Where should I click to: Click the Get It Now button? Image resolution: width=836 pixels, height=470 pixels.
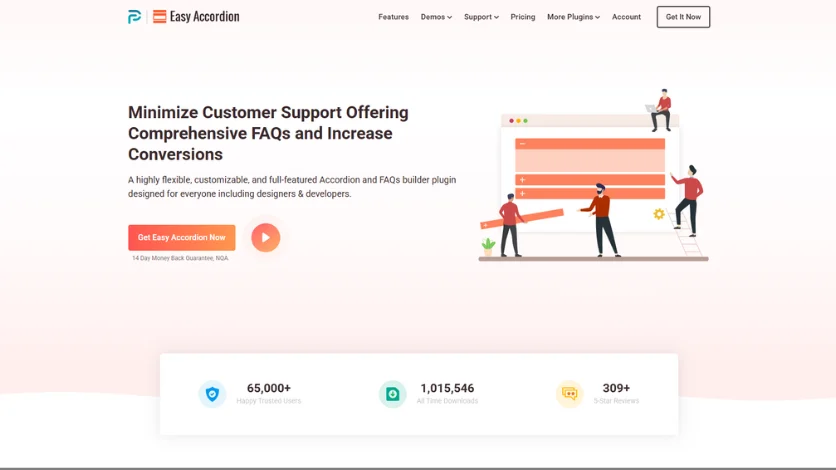point(683,17)
